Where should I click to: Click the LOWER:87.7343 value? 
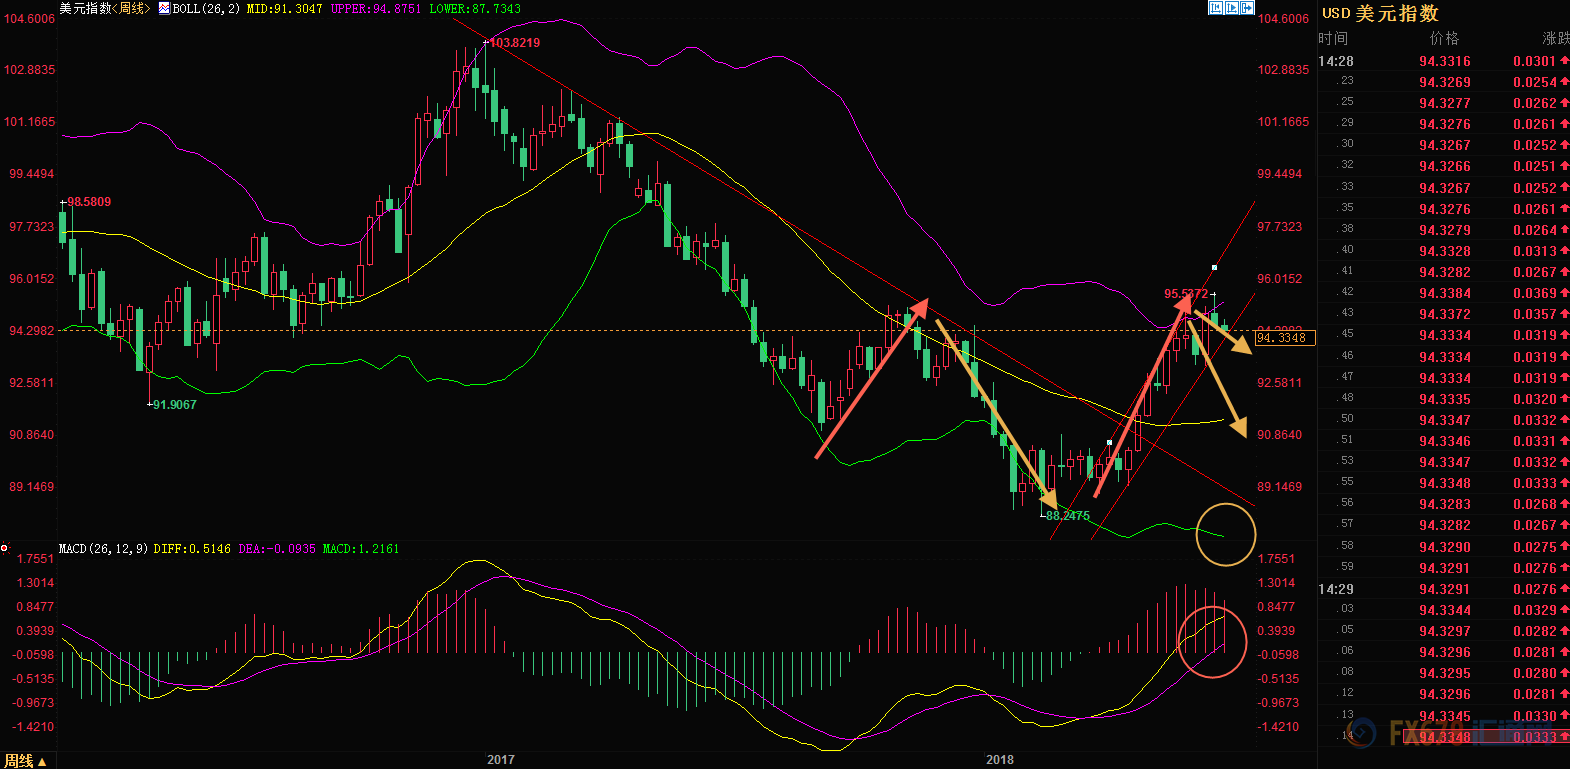pos(475,8)
